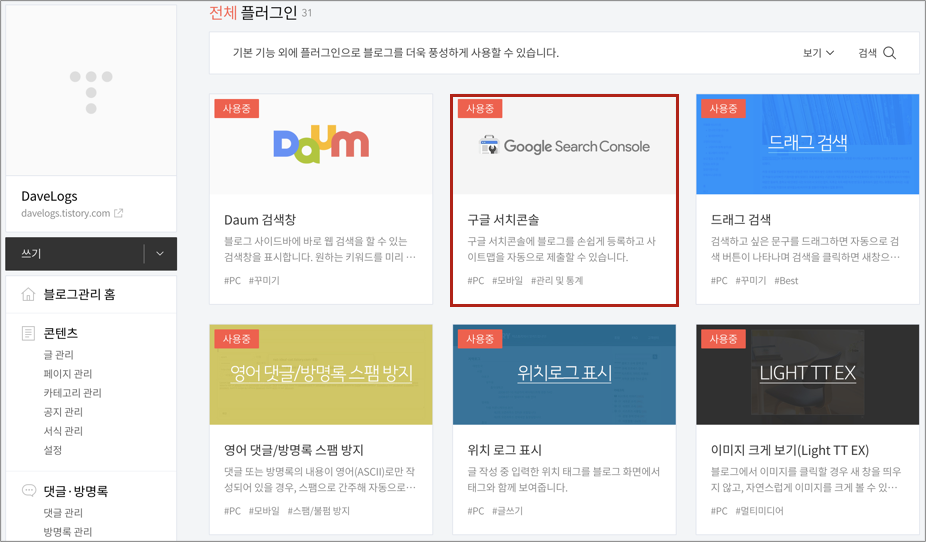The height and width of the screenshot is (542, 926).
Task: Click #모바일 tag under 구글 서치콘솔
Action: tap(507, 280)
